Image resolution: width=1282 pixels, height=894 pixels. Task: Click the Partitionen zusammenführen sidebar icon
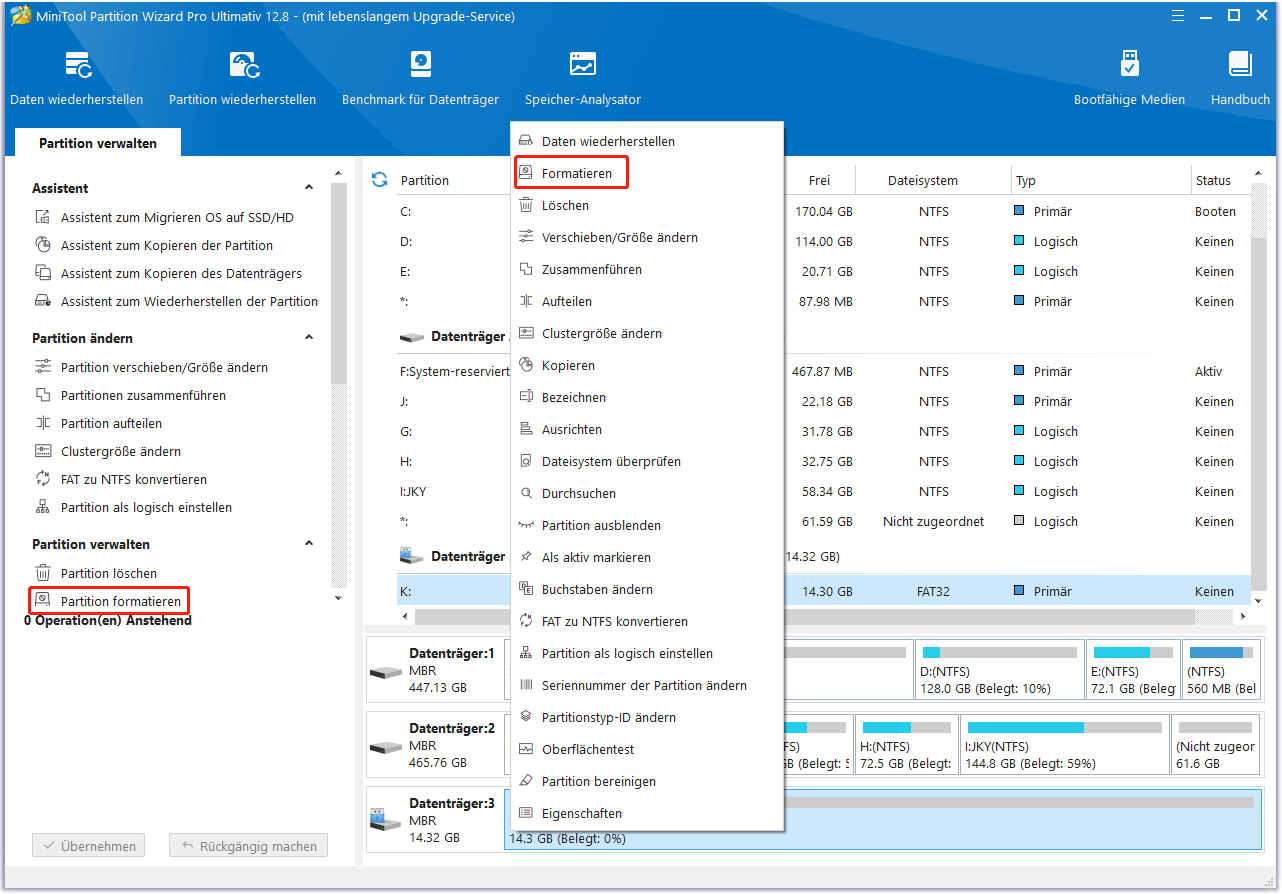(43, 395)
